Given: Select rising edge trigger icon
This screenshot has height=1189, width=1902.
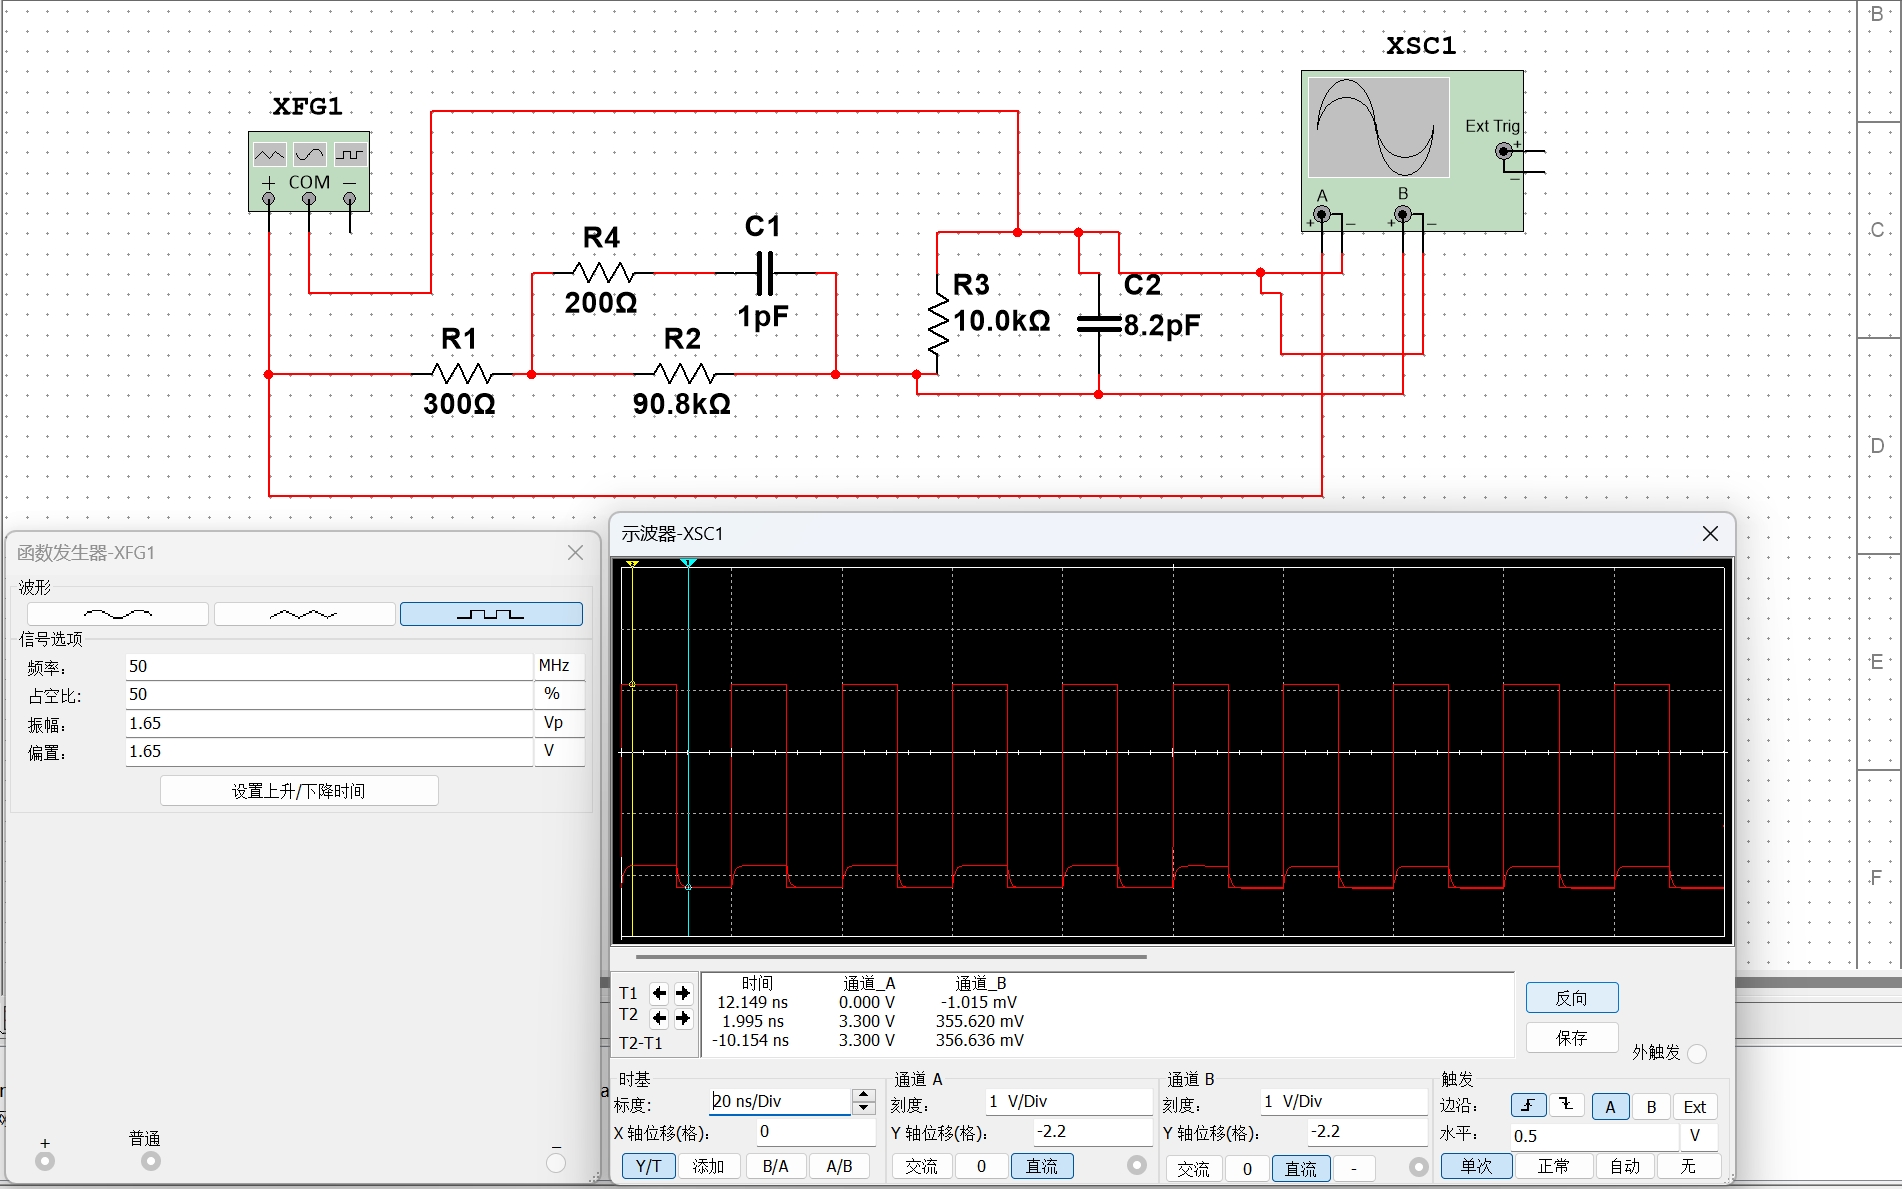Looking at the screenshot, I should click(1528, 1105).
